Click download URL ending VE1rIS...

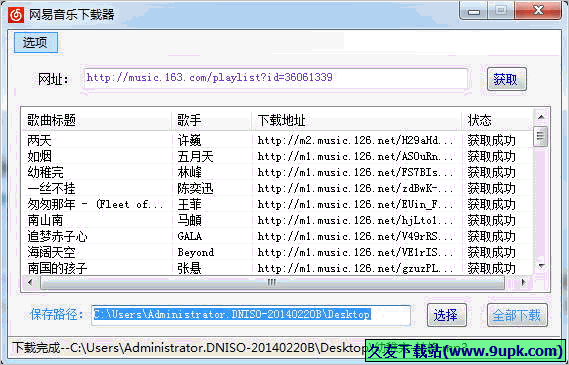coord(356,252)
